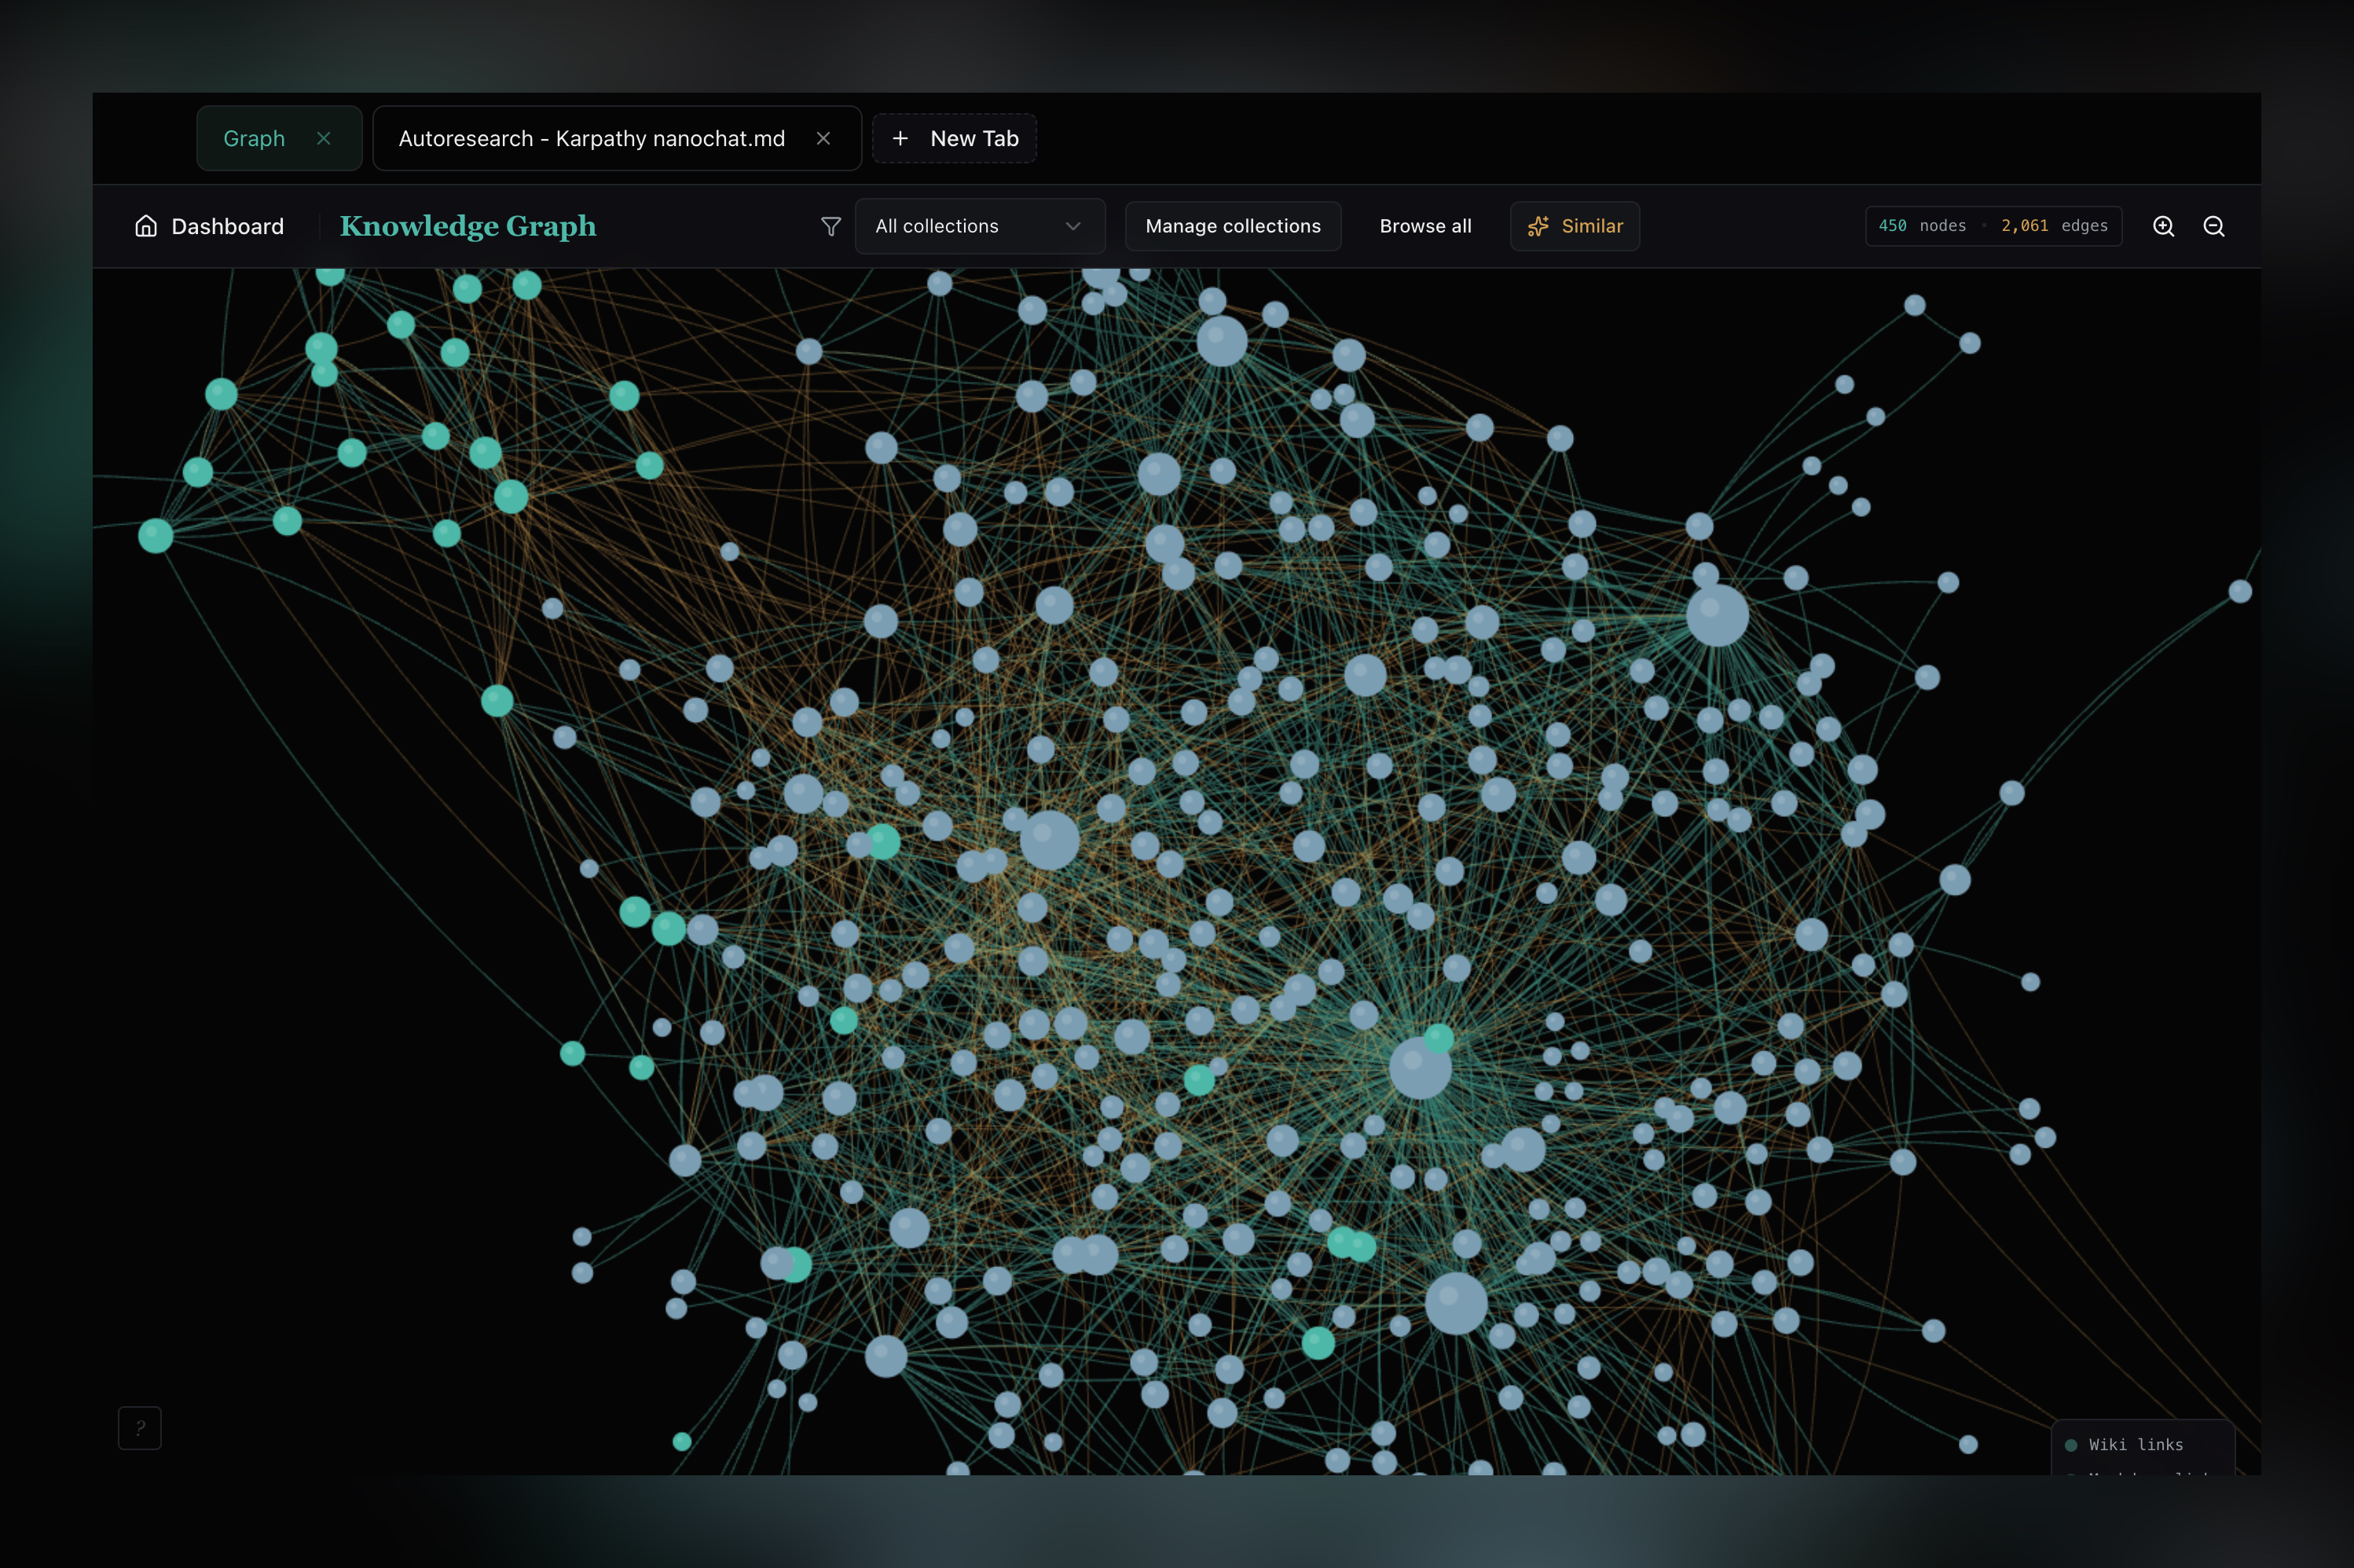
Task: Open a New Tab
Action: click(x=954, y=138)
